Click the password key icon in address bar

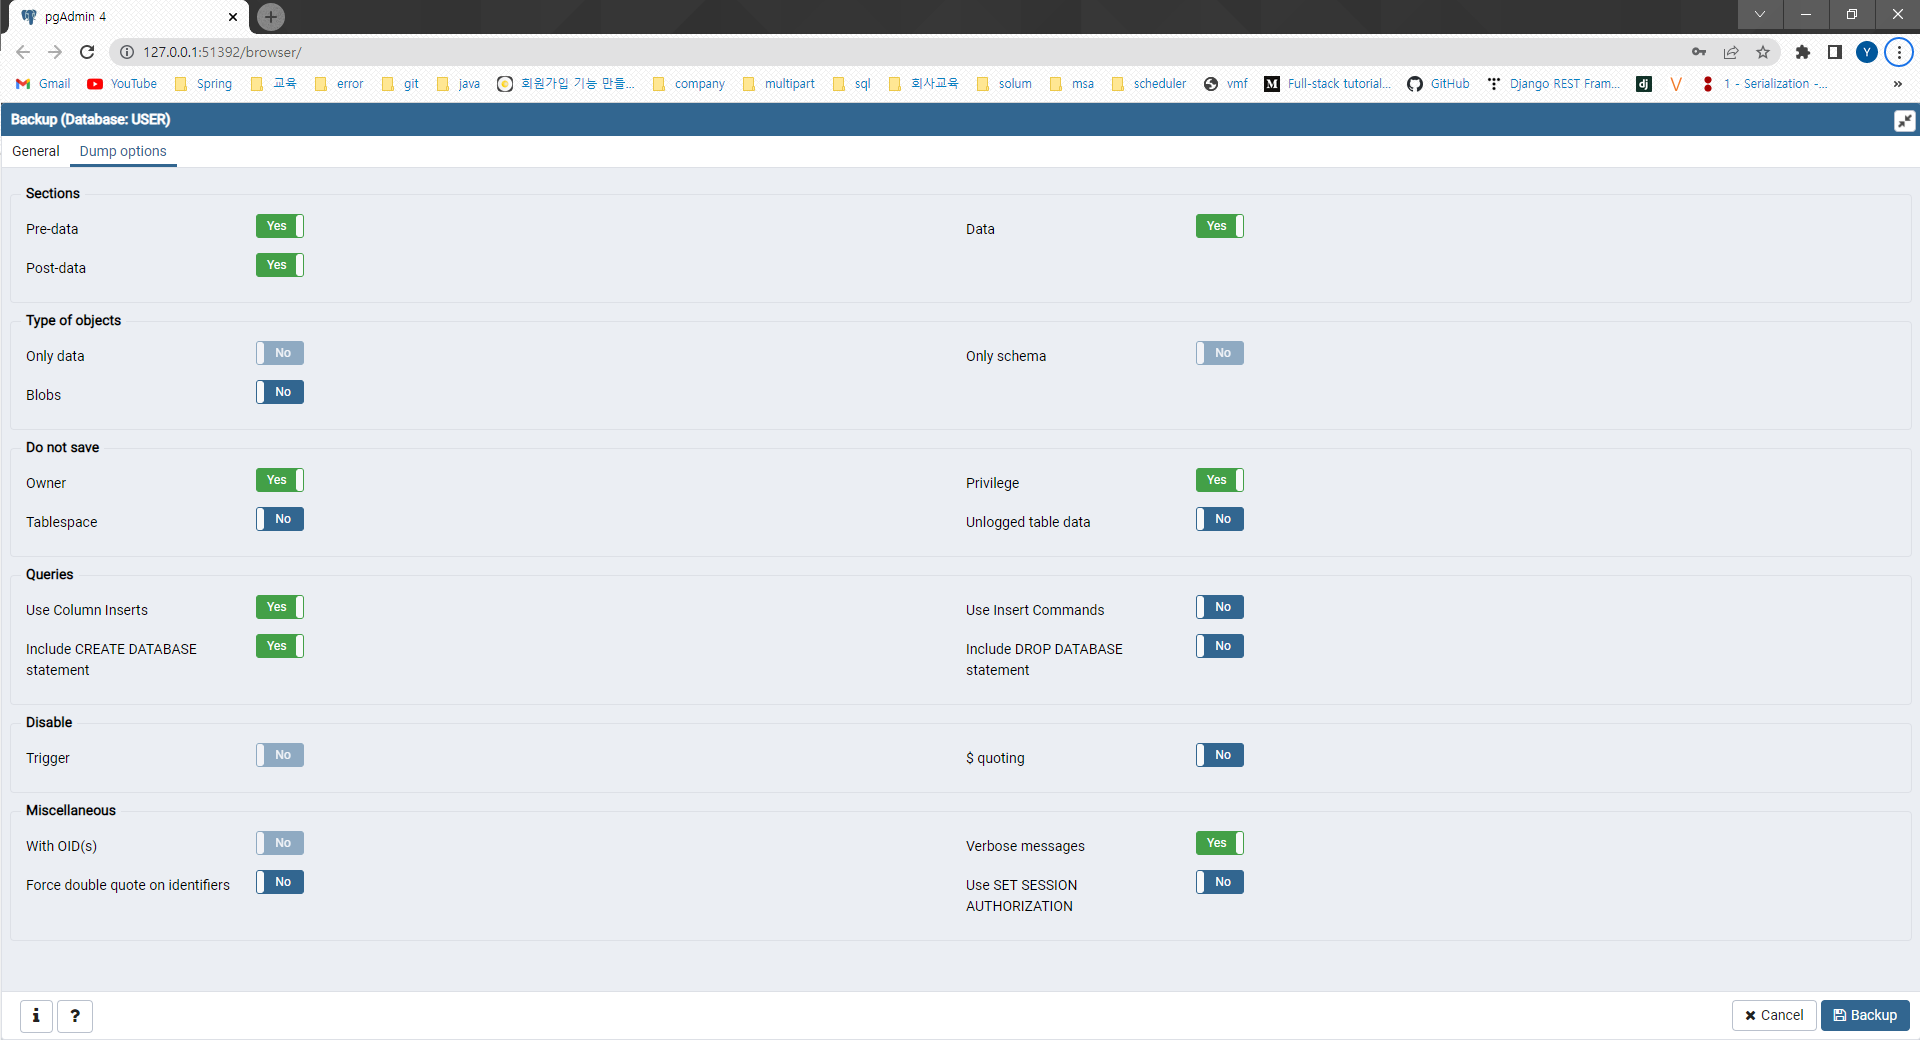[1699, 52]
